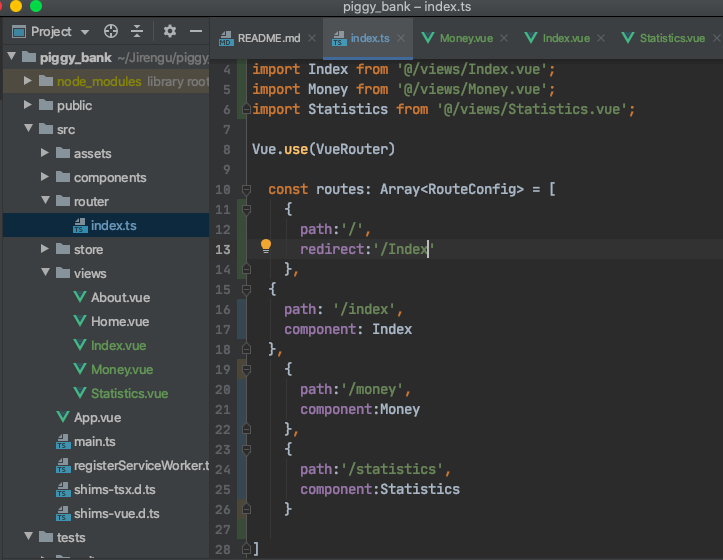Close the Money.vue tab
Viewport: 723px width, 560px height.
pyautogui.click(x=504, y=38)
